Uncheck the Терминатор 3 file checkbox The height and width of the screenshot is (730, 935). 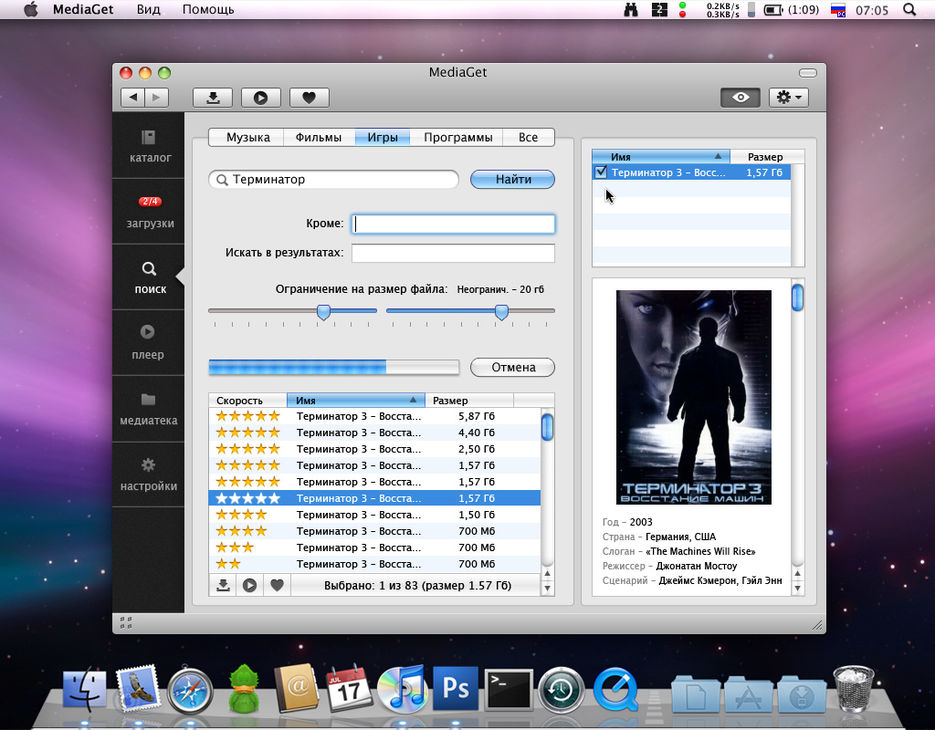[601, 172]
